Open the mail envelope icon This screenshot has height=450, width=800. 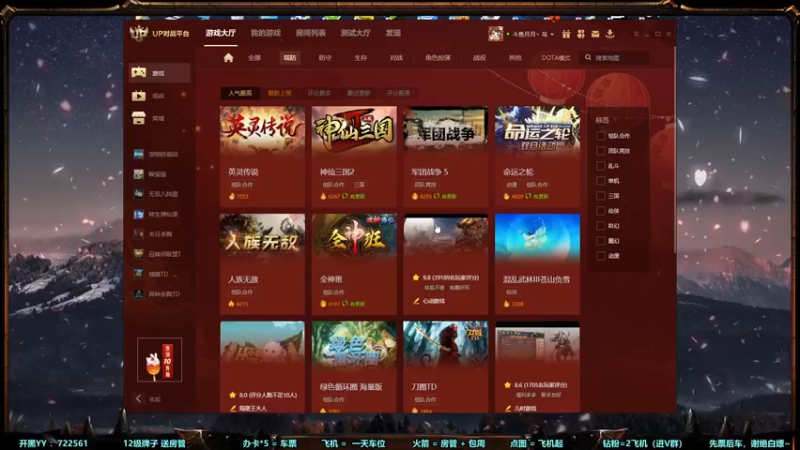[595, 34]
